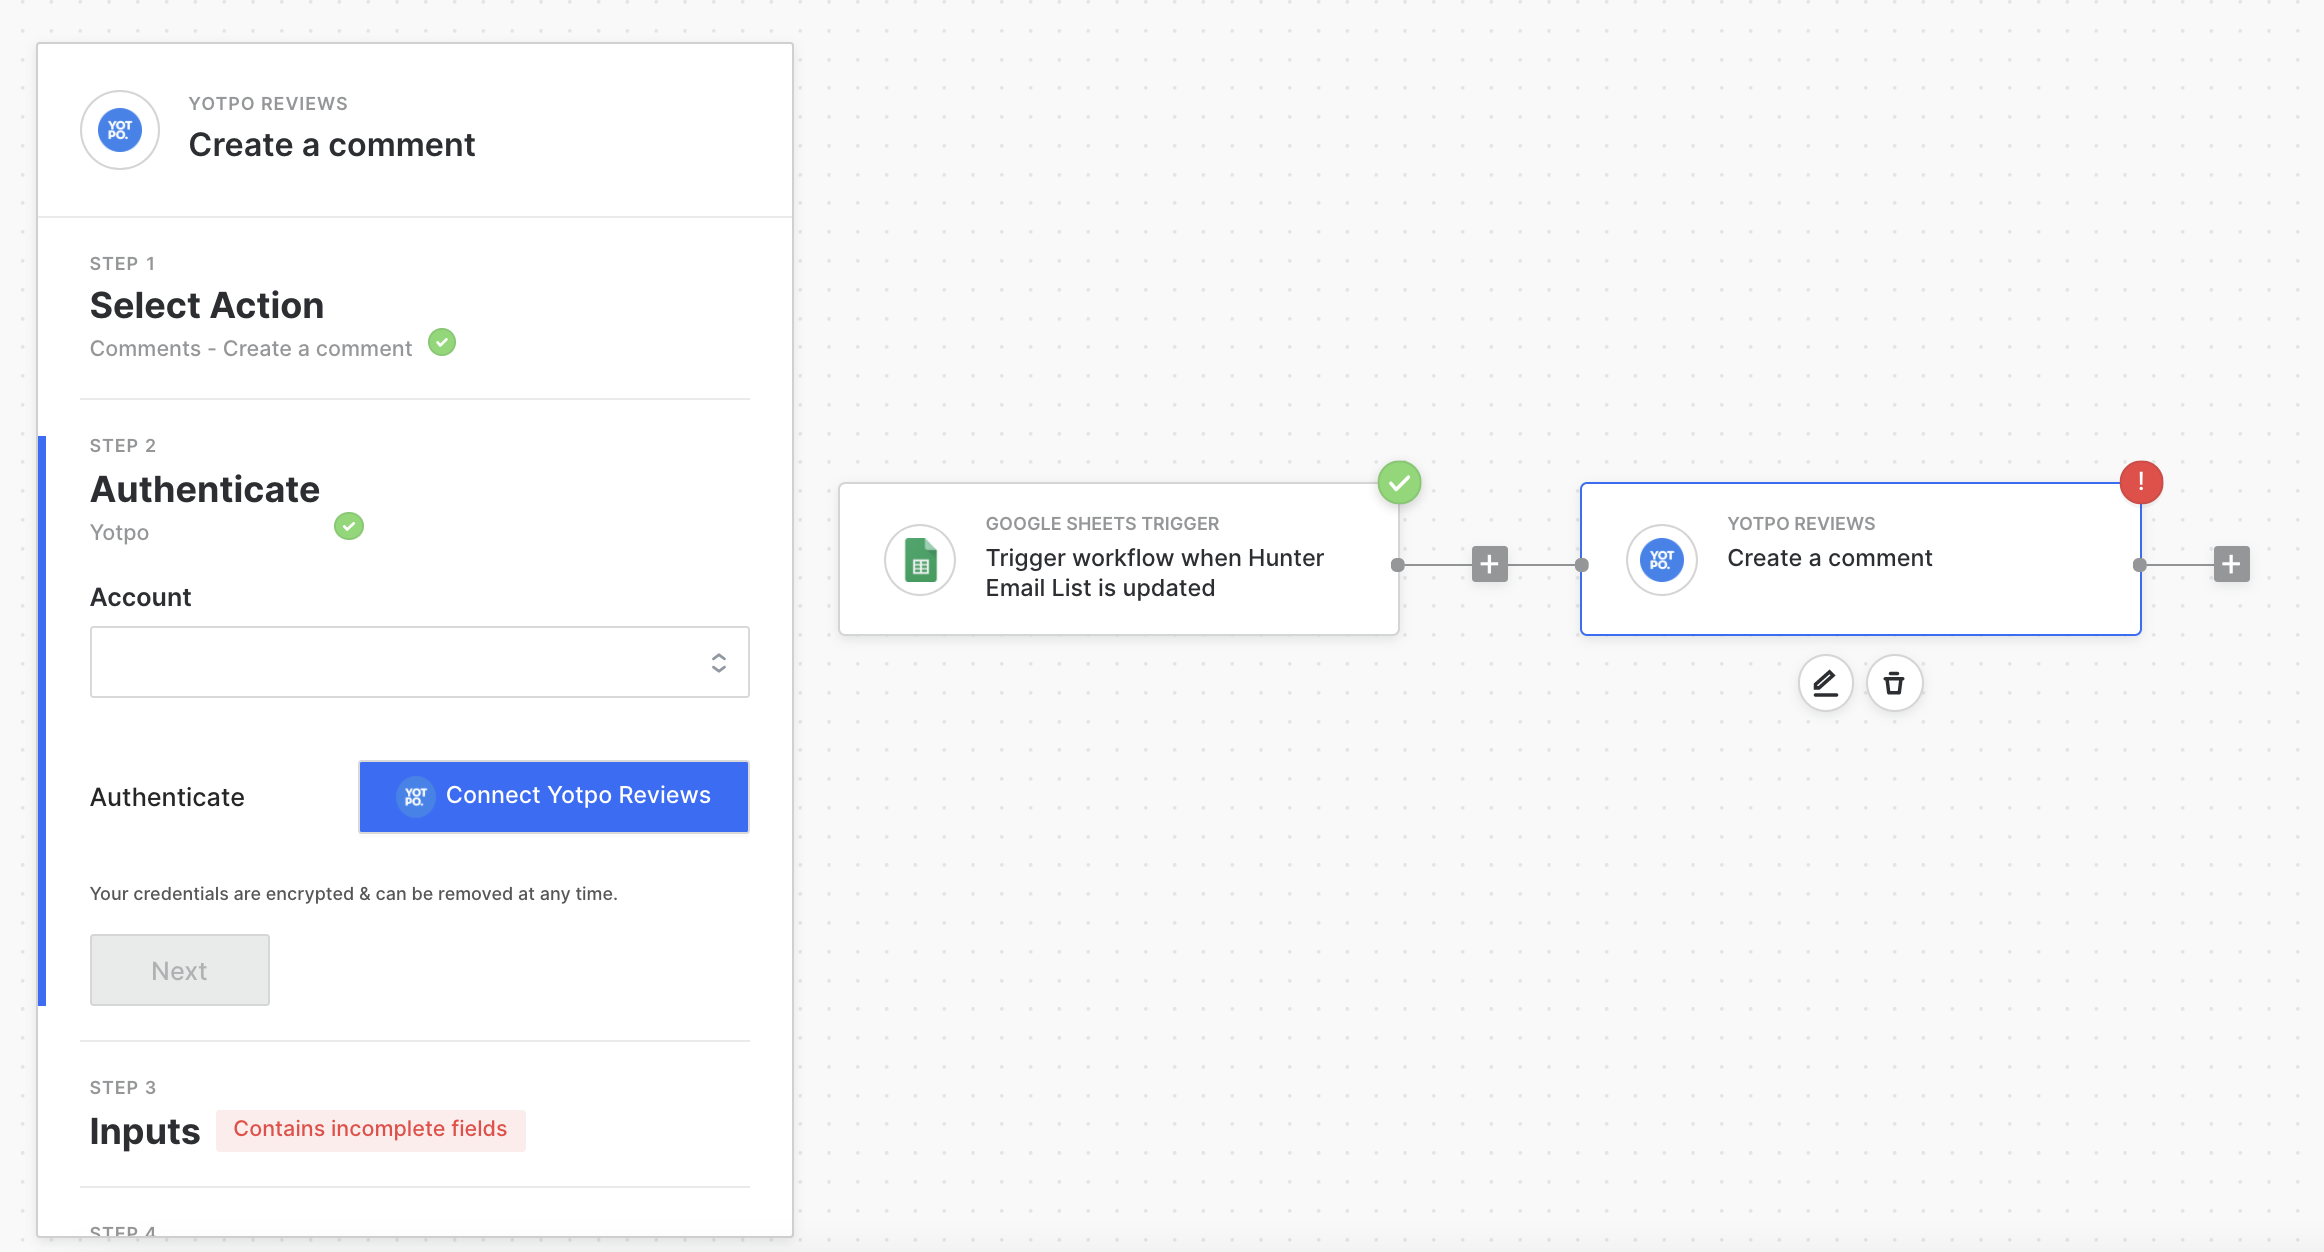Expand Step 1 Select Action section
Viewport: 2324px width, 1252px height.
(x=207, y=305)
